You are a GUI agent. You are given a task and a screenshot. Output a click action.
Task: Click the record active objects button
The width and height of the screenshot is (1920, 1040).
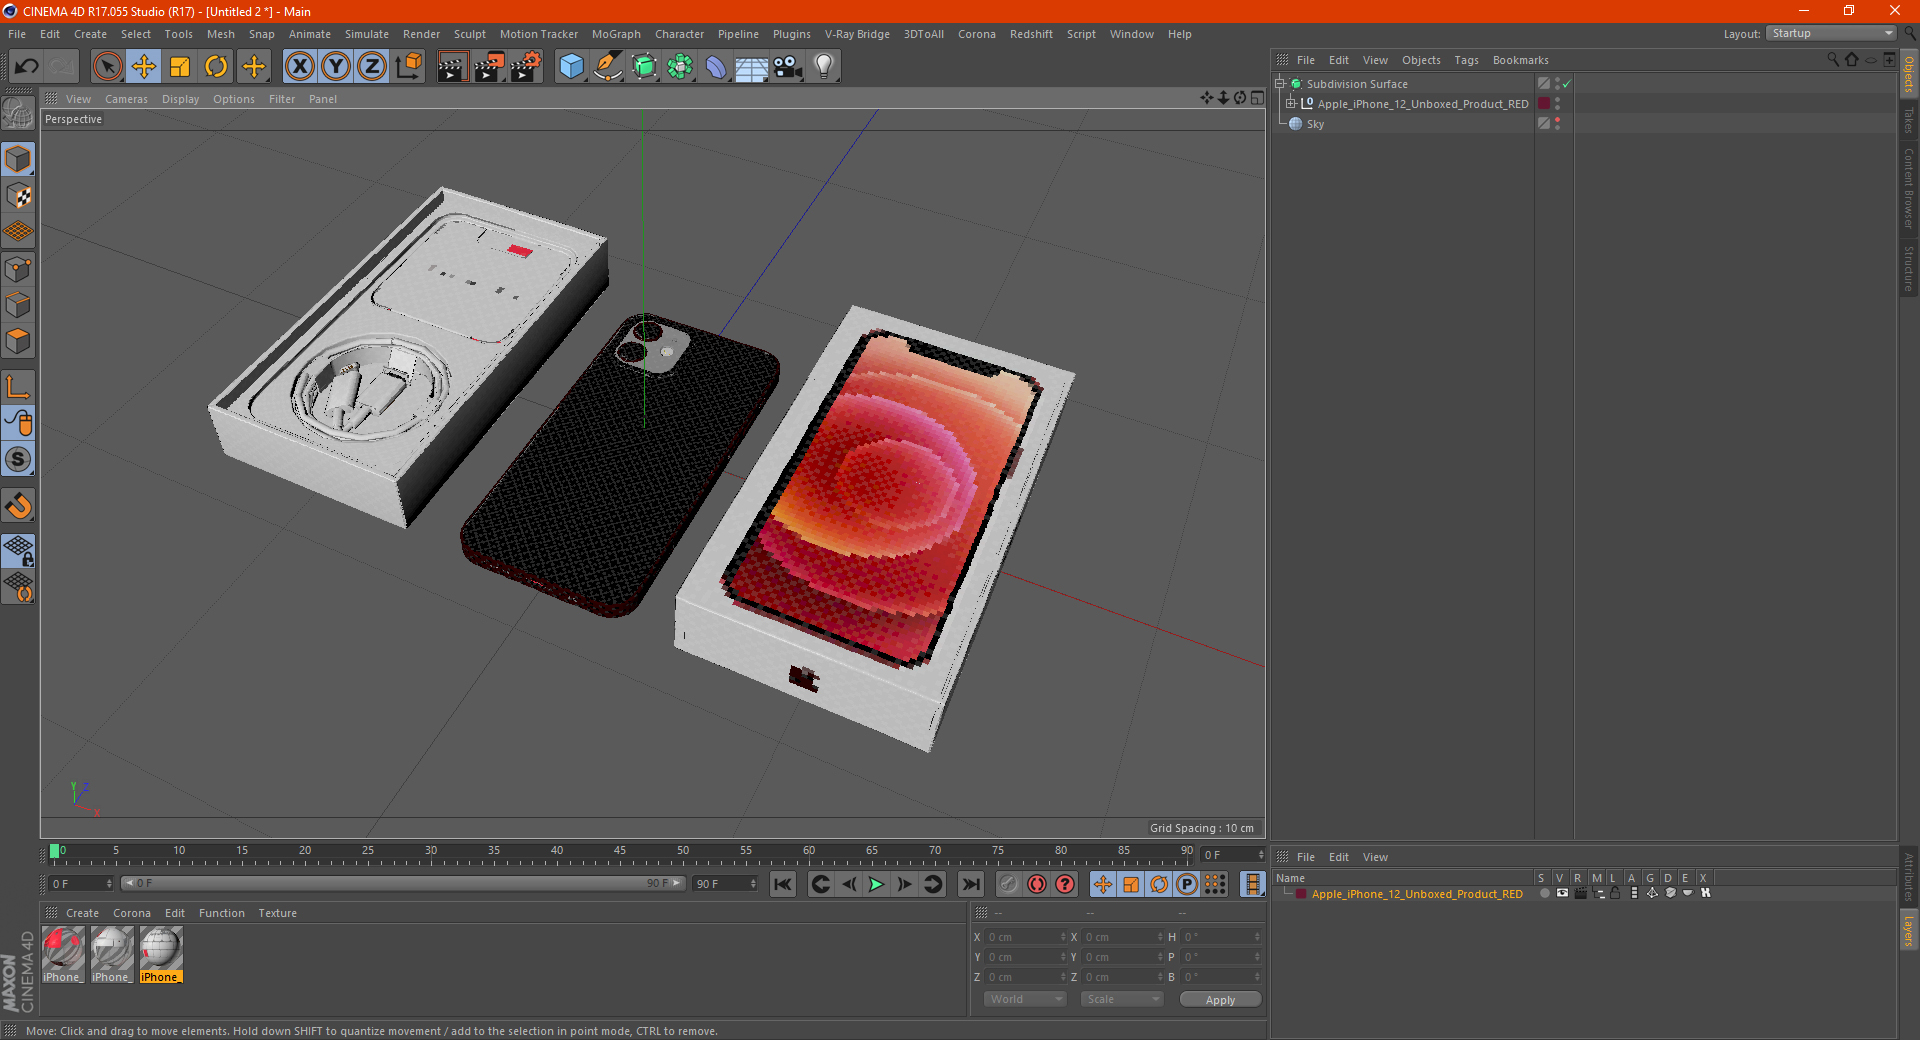tap(1009, 884)
